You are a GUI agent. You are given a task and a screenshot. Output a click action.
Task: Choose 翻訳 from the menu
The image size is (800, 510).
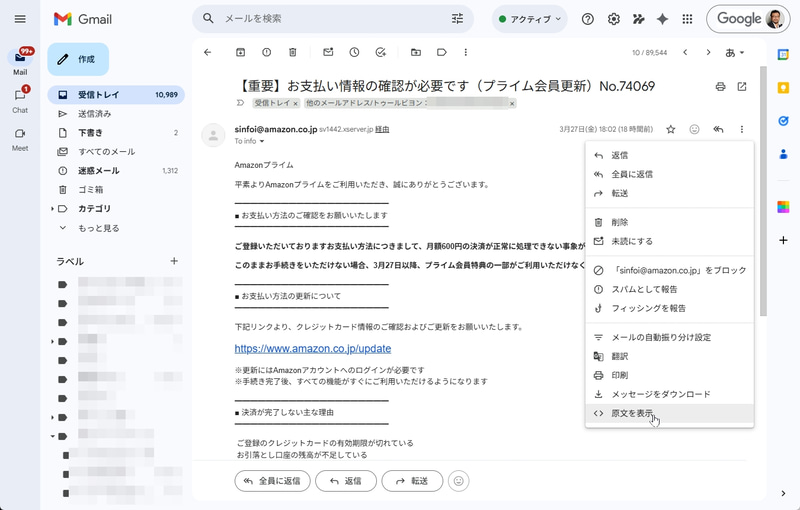(x=669, y=356)
